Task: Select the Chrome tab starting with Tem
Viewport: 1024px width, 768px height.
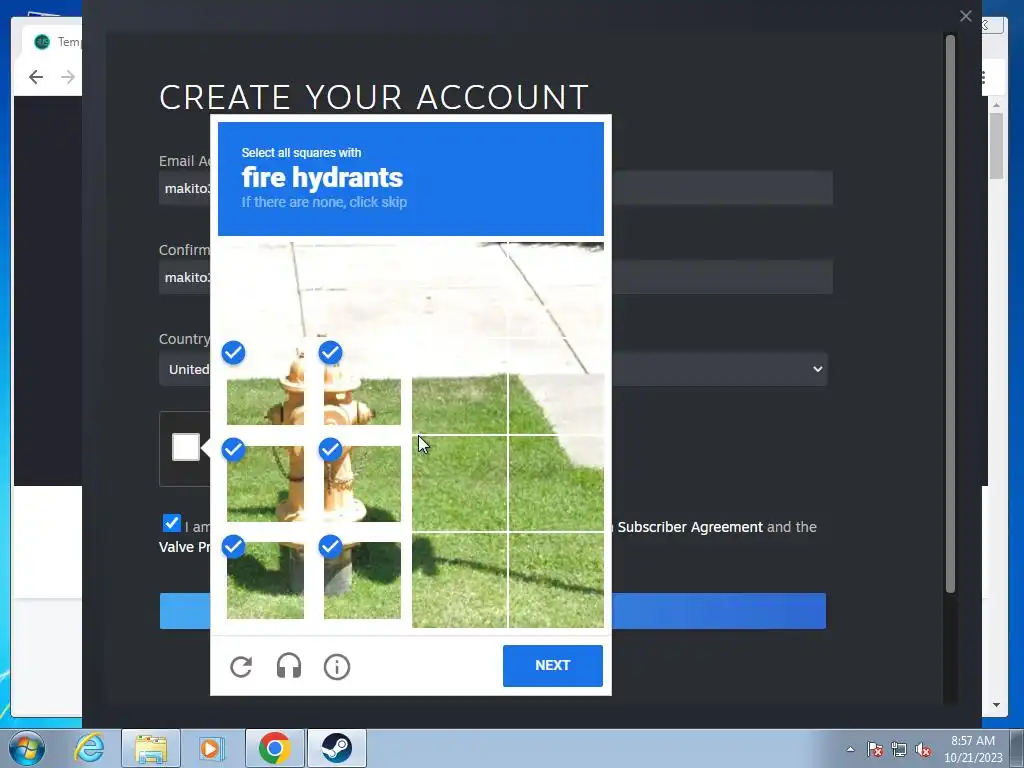Action: pyautogui.click(x=52, y=42)
